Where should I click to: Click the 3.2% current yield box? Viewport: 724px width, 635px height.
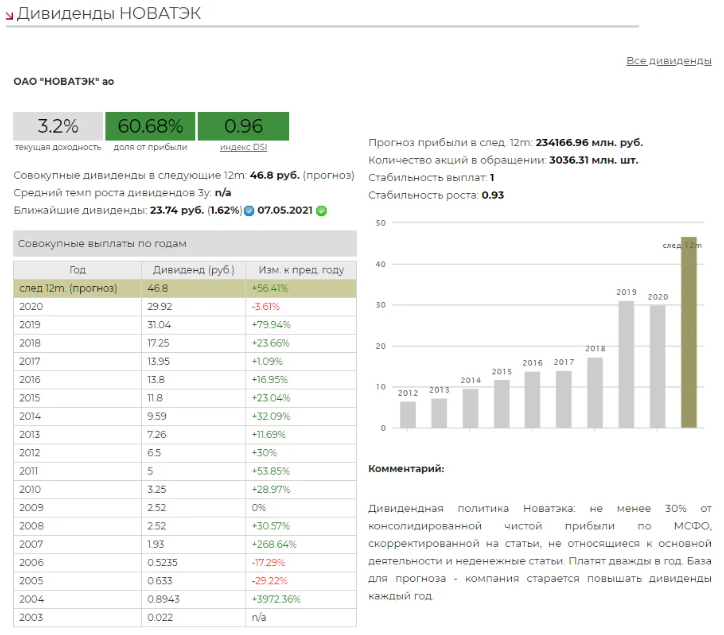(x=57, y=126)
